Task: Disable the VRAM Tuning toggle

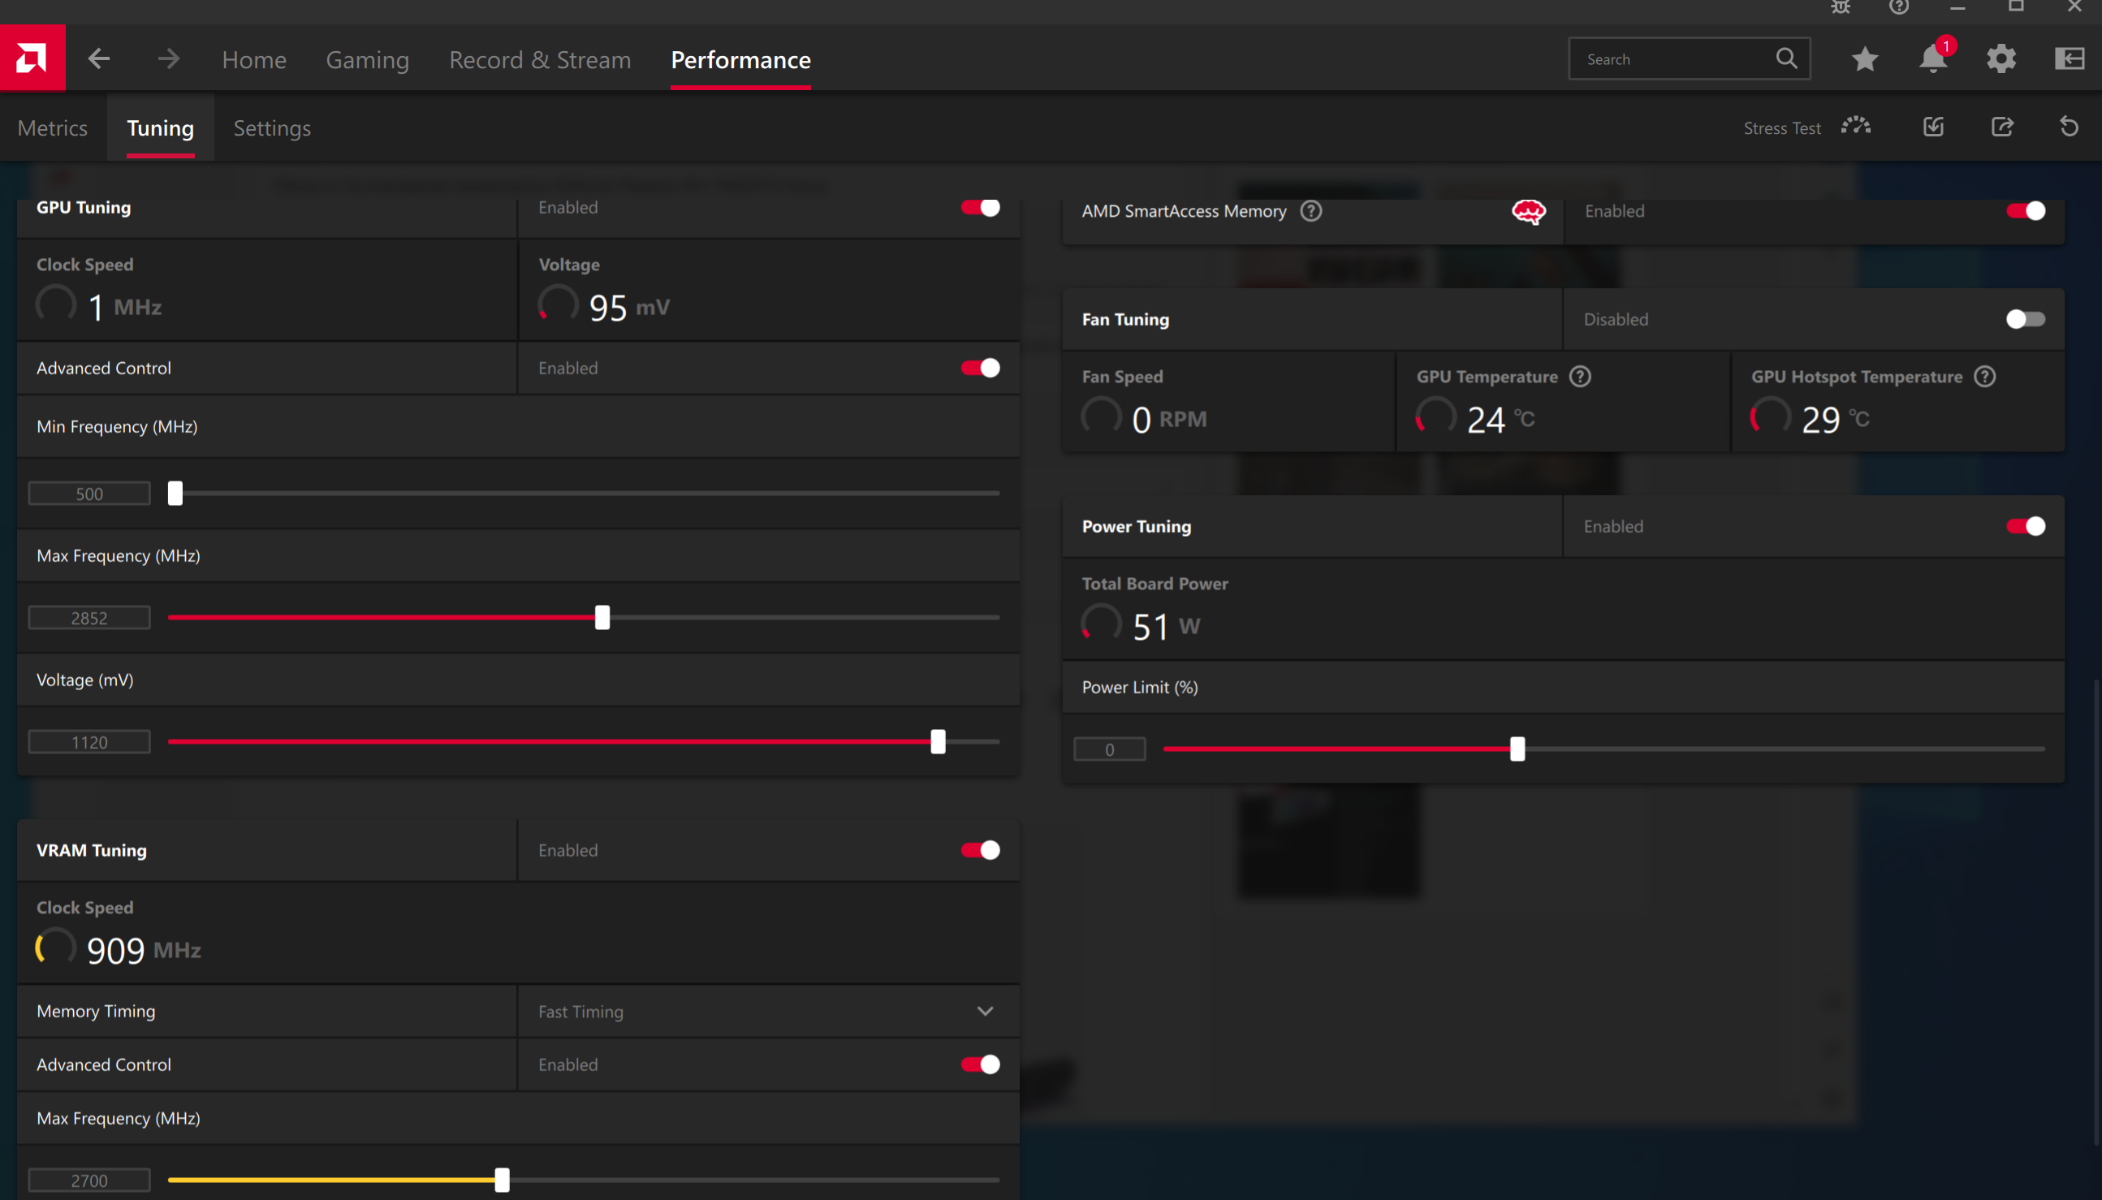Action: click(980, 850)
